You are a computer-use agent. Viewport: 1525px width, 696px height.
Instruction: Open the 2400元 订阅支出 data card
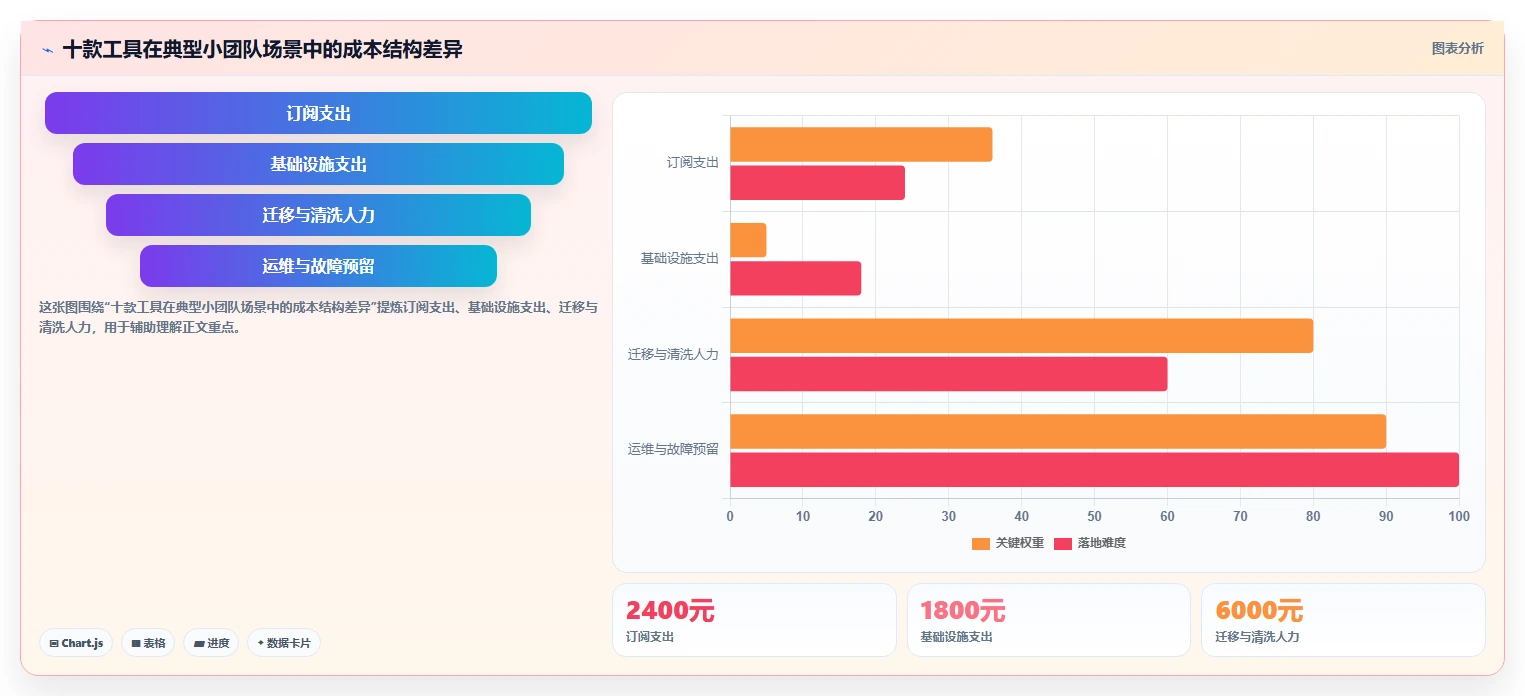click(x=754, y=620)
